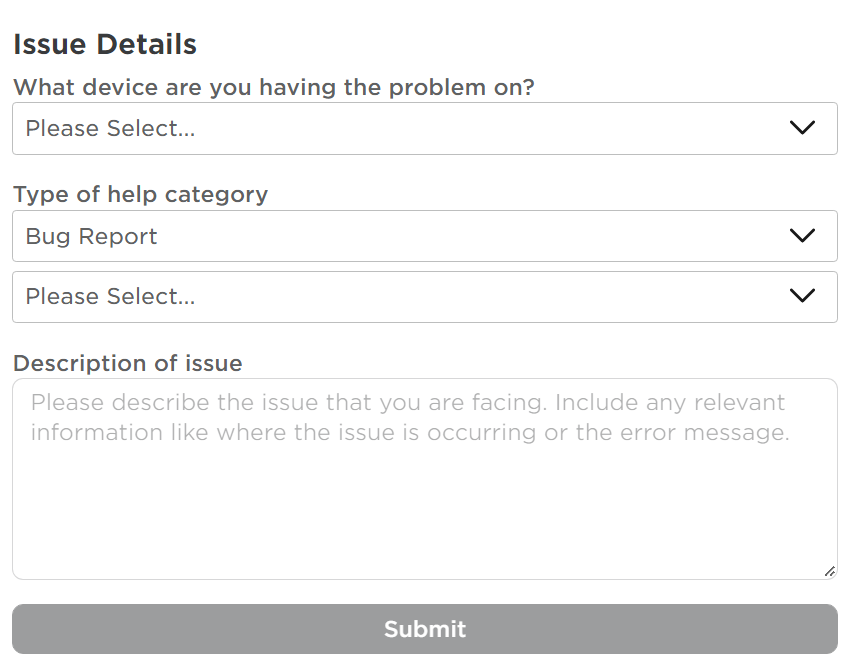Viewport: 850px width, 666px height.
Task: Click the "Description of issue" label
Action: [128, 363]
